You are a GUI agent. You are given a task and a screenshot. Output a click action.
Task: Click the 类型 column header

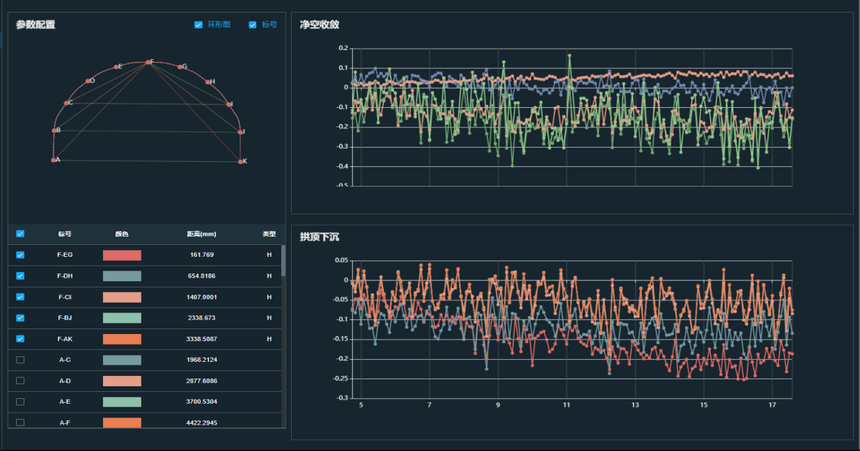coord(269,234)
